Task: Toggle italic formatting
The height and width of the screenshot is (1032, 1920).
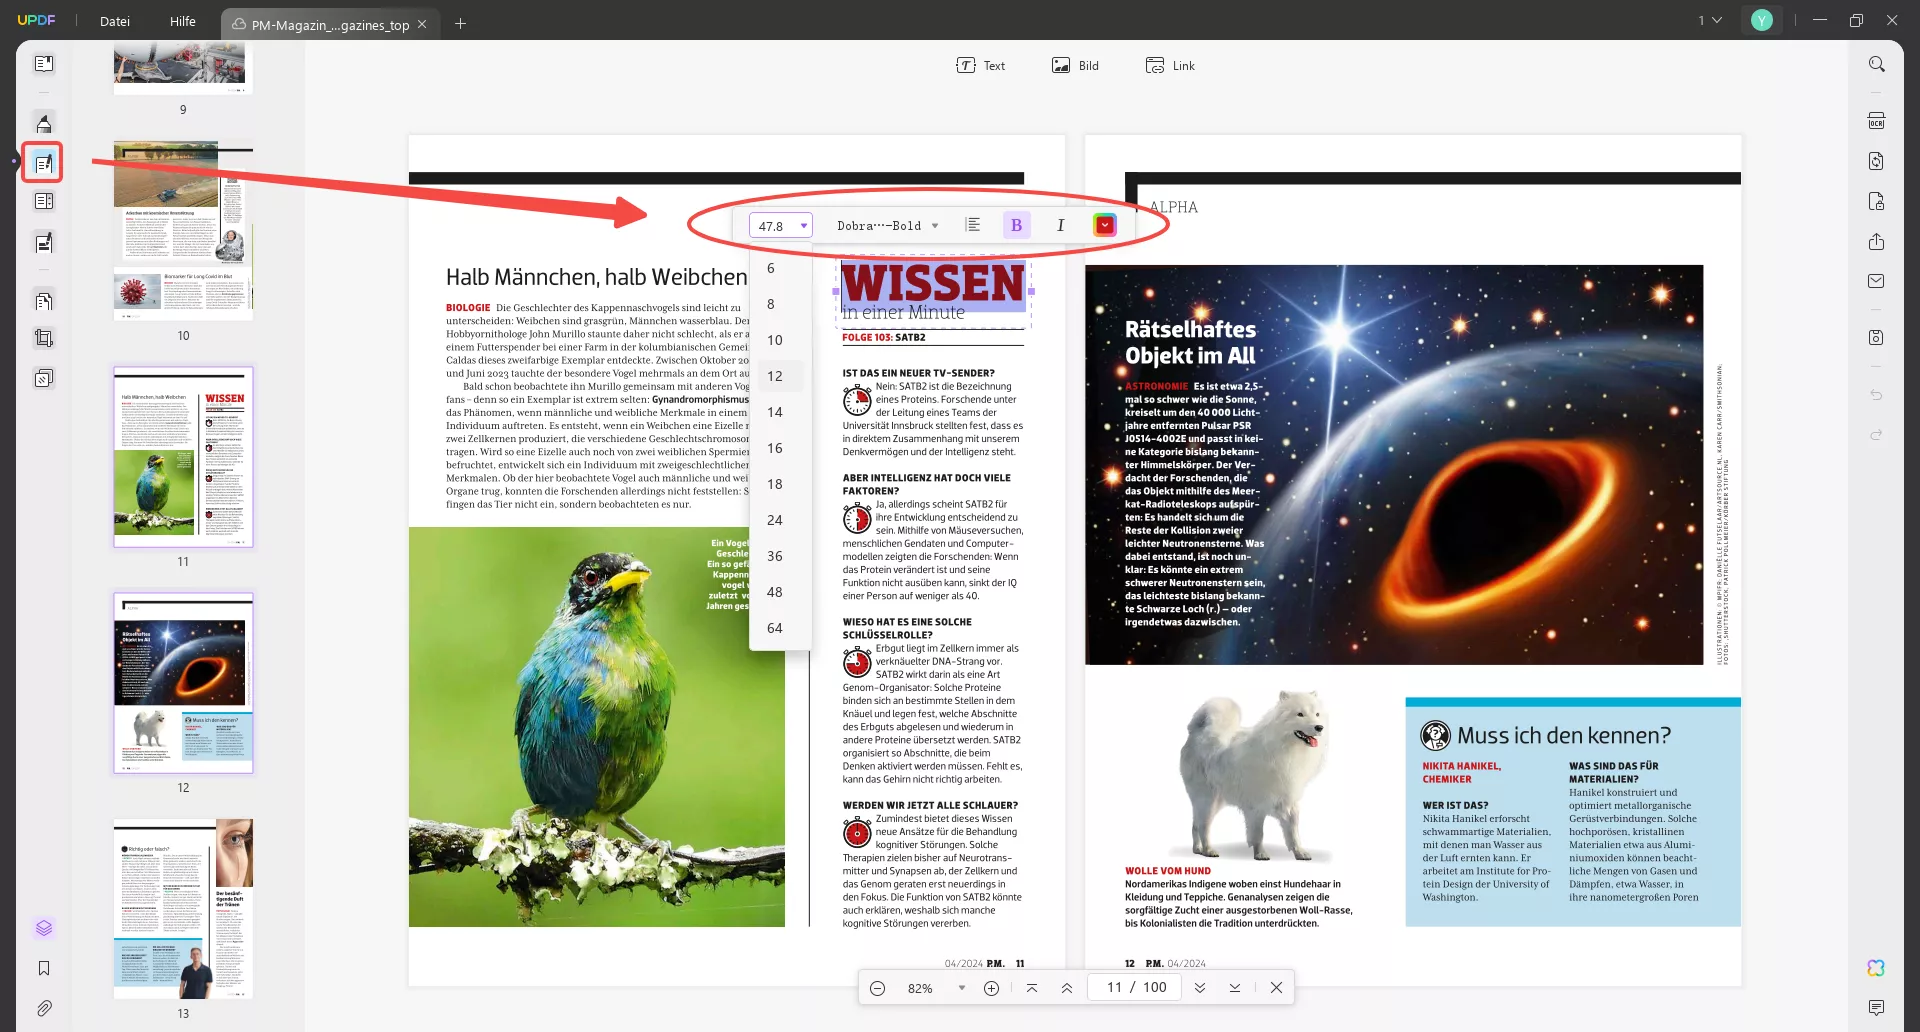Action: [x=1060, y=224]
